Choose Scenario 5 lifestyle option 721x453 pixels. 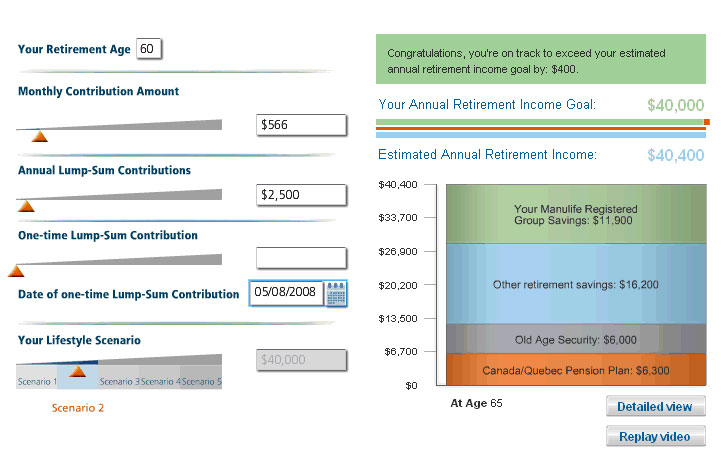tap(201, 382)
